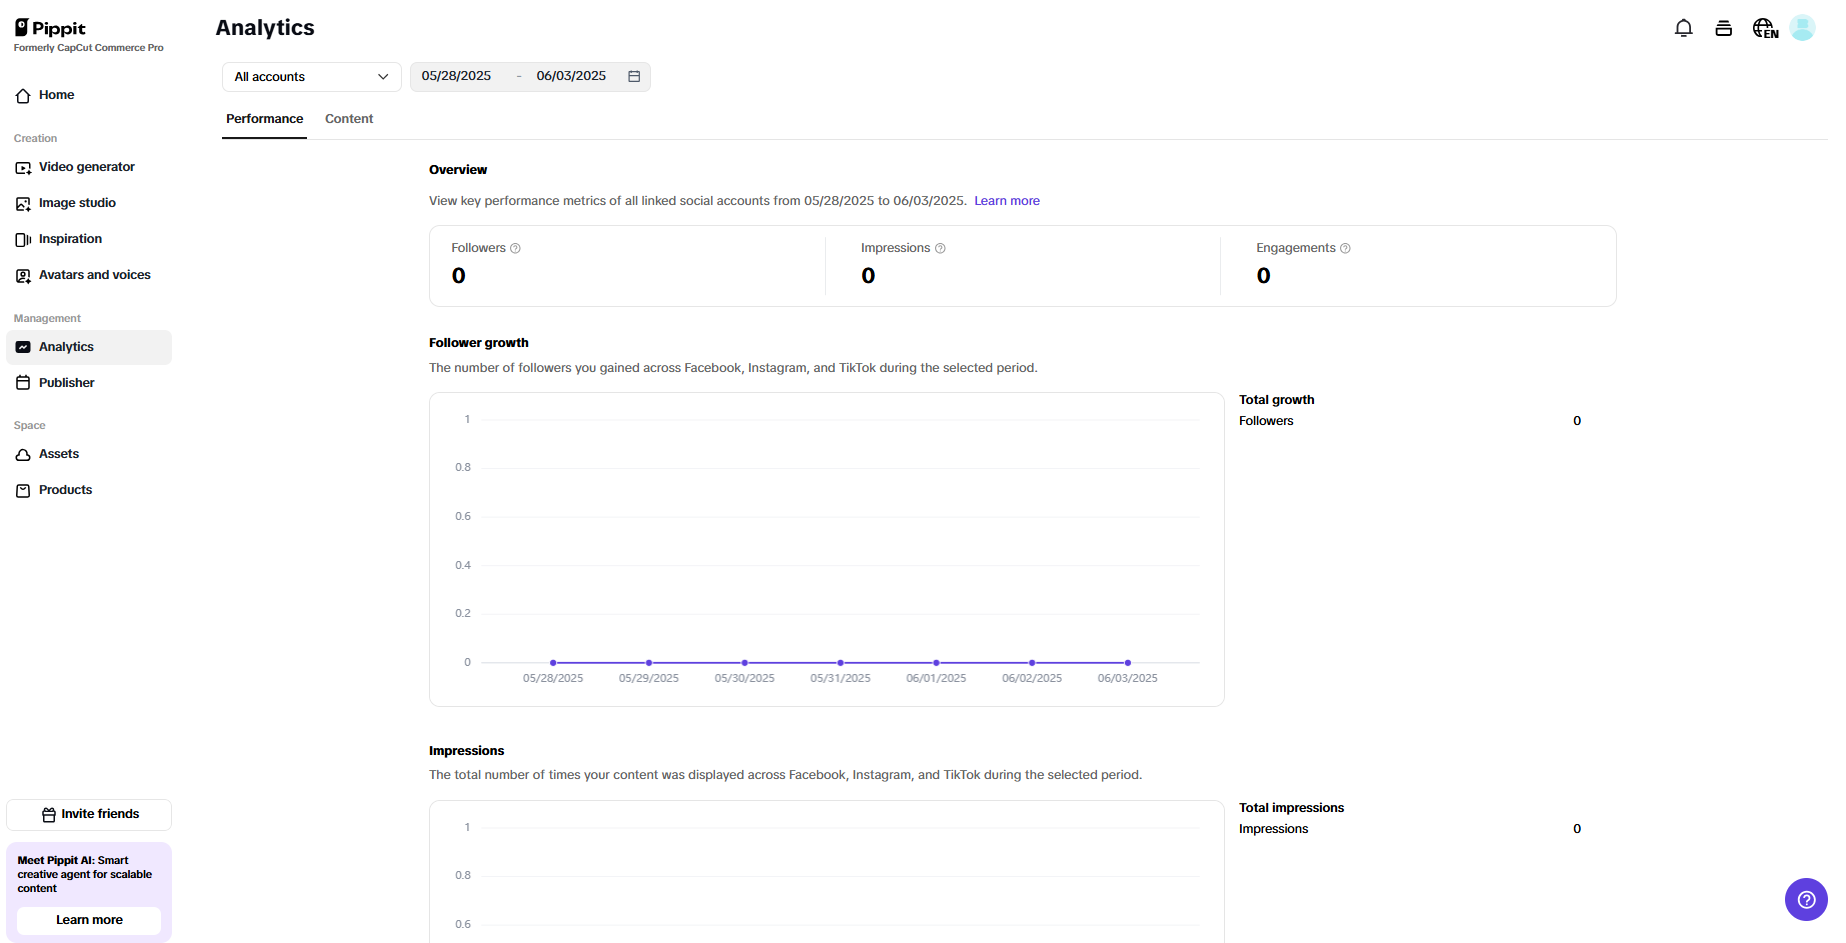Open the Video generator tool
1846x943 pixels.
pos(87,167)
